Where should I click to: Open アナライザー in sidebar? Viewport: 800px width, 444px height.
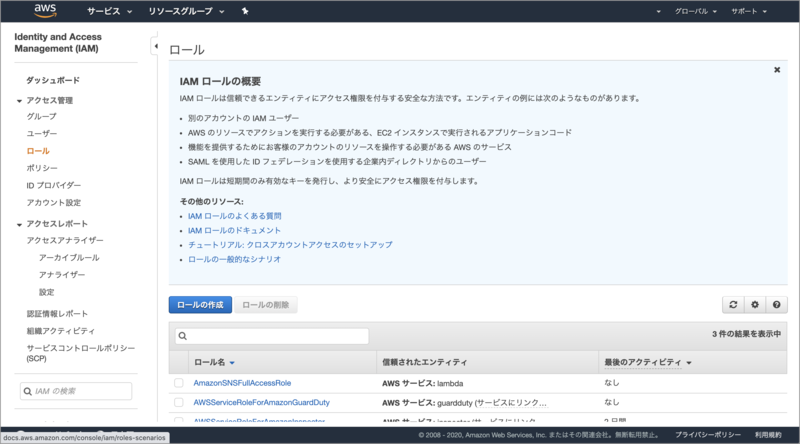pos(62,275)
